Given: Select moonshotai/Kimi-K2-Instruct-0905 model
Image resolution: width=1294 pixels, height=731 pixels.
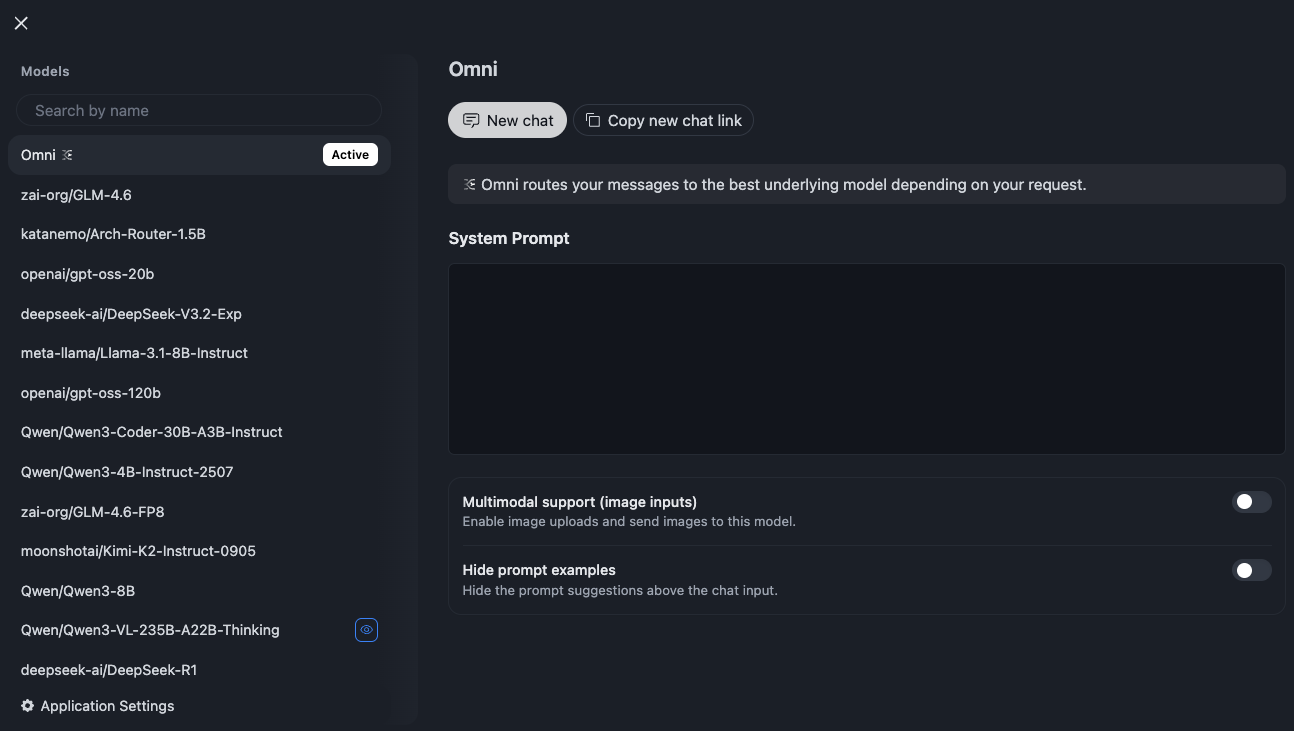Looking at the screenshot, I should (138, 551).
